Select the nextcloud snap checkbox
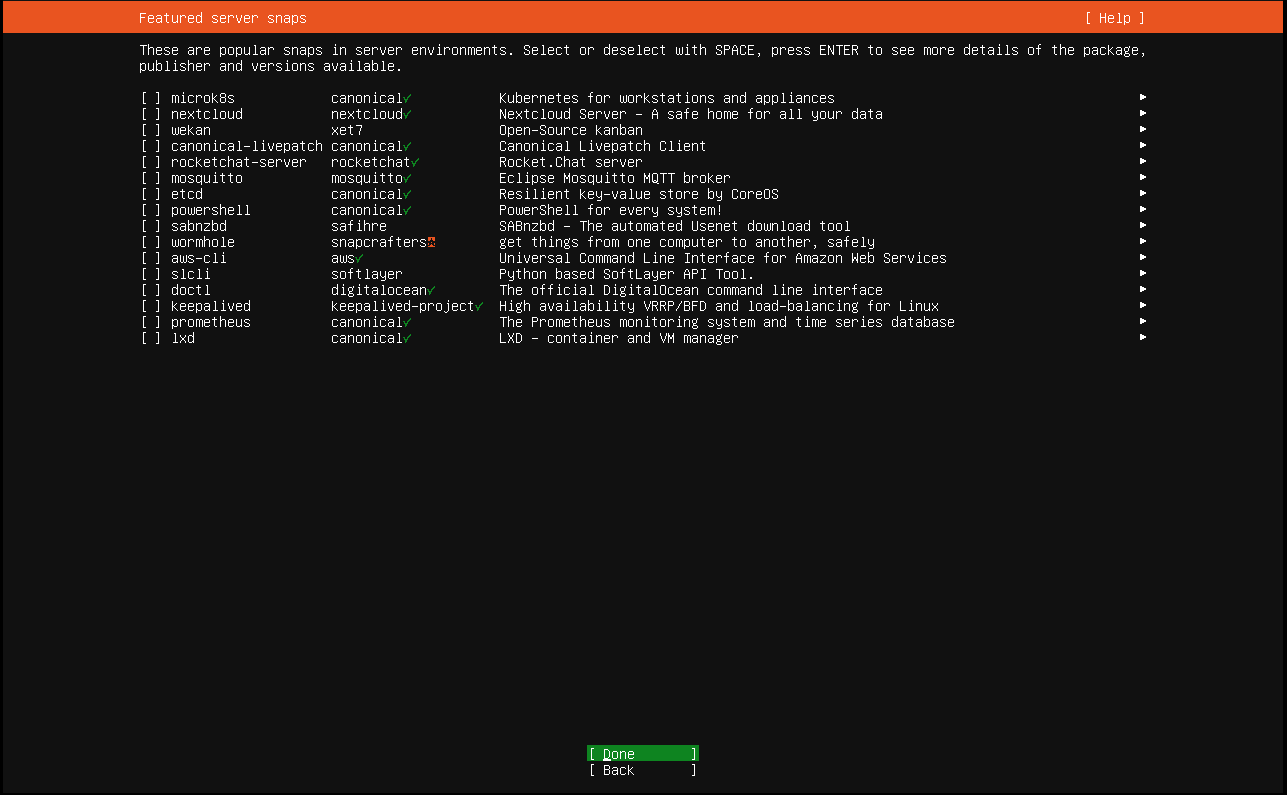1287x795 pixels. [x=150, y=114]
